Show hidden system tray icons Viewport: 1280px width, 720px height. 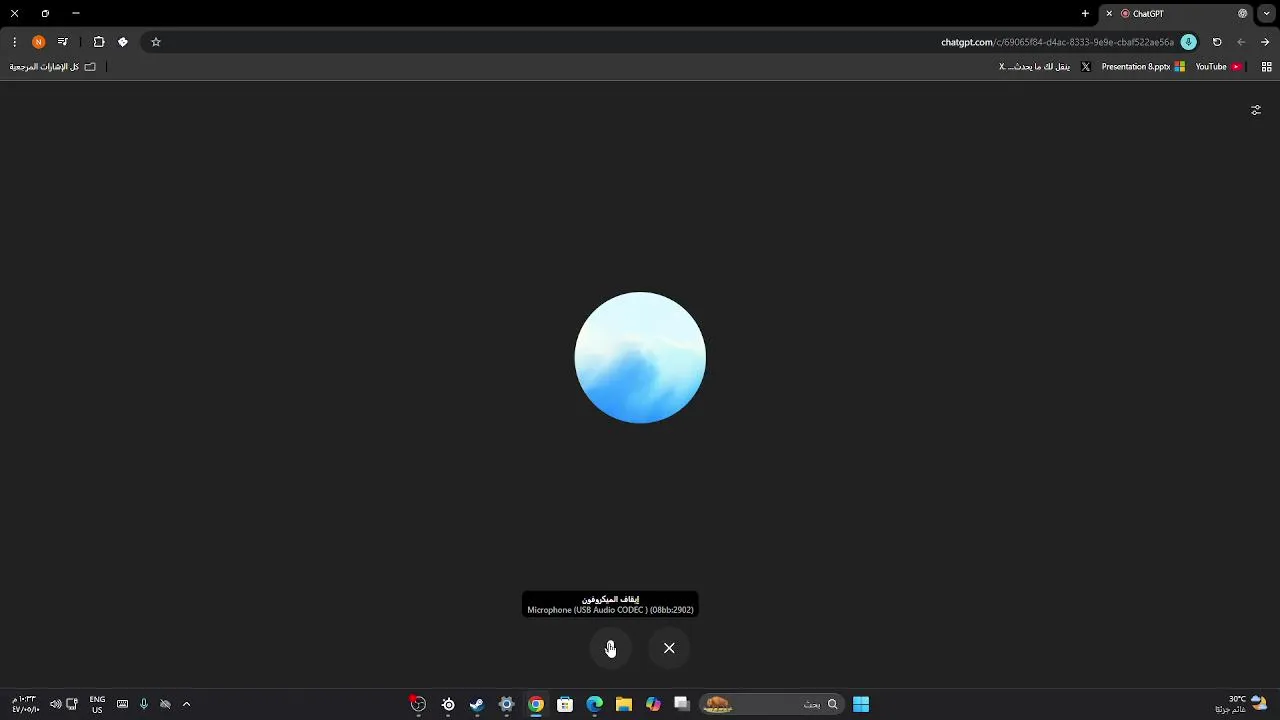pos(186,704)
